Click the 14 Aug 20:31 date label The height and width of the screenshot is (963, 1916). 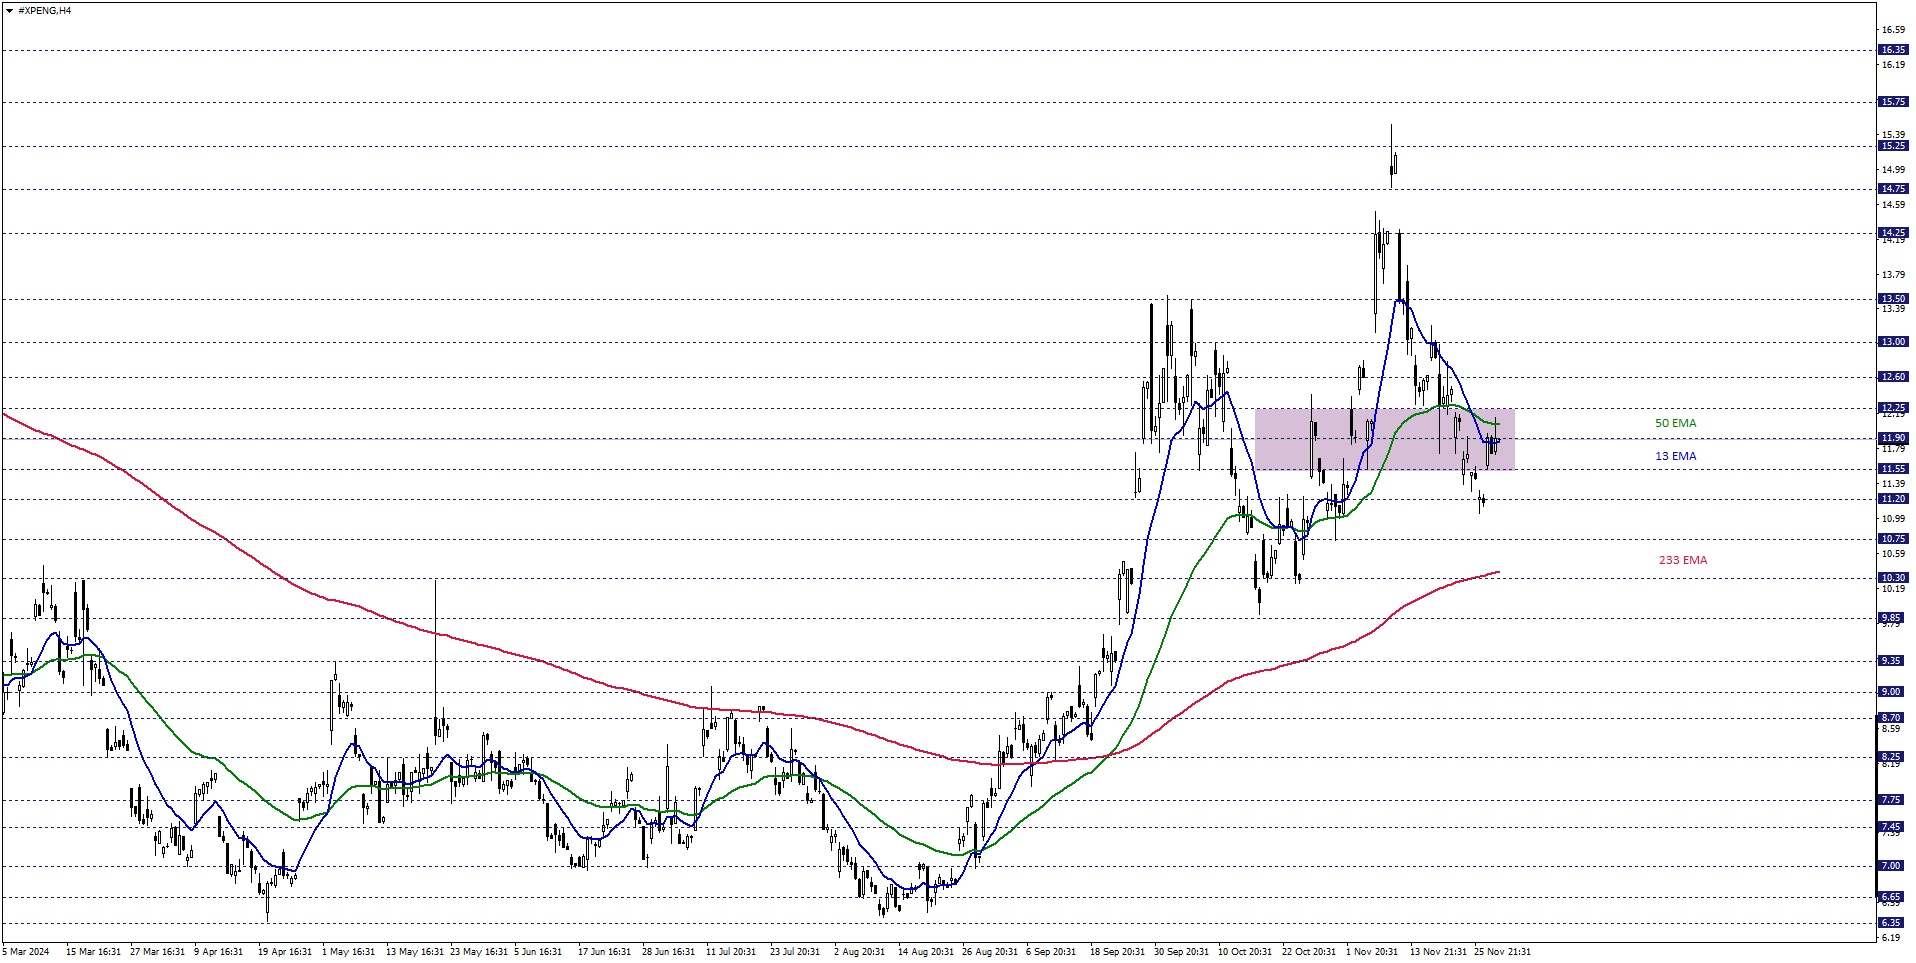pos(925,952)
